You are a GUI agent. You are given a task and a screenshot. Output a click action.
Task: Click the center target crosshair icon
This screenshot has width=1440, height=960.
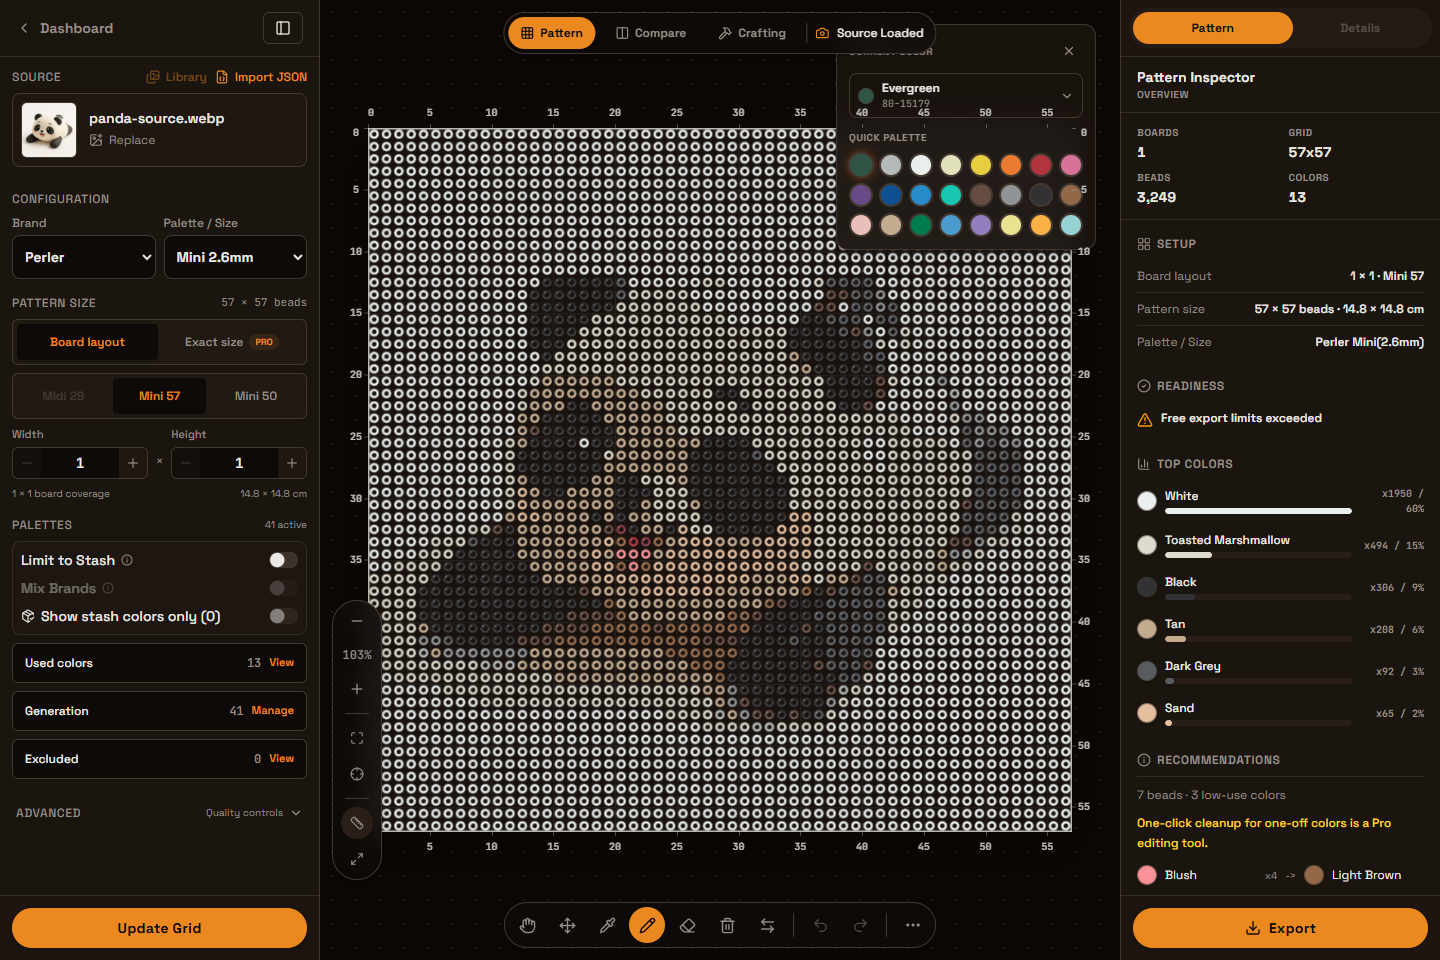[x=357, y=774]
